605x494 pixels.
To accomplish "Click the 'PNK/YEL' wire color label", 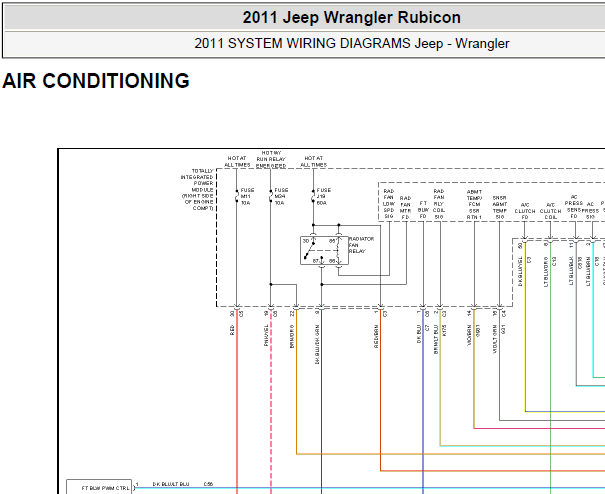I will [266, 335].
